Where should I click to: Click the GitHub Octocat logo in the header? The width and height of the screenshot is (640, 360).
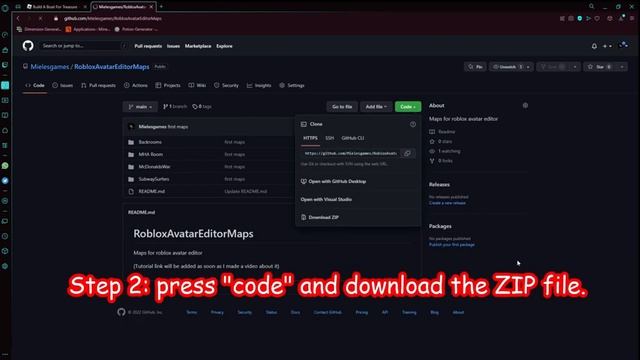28,45
